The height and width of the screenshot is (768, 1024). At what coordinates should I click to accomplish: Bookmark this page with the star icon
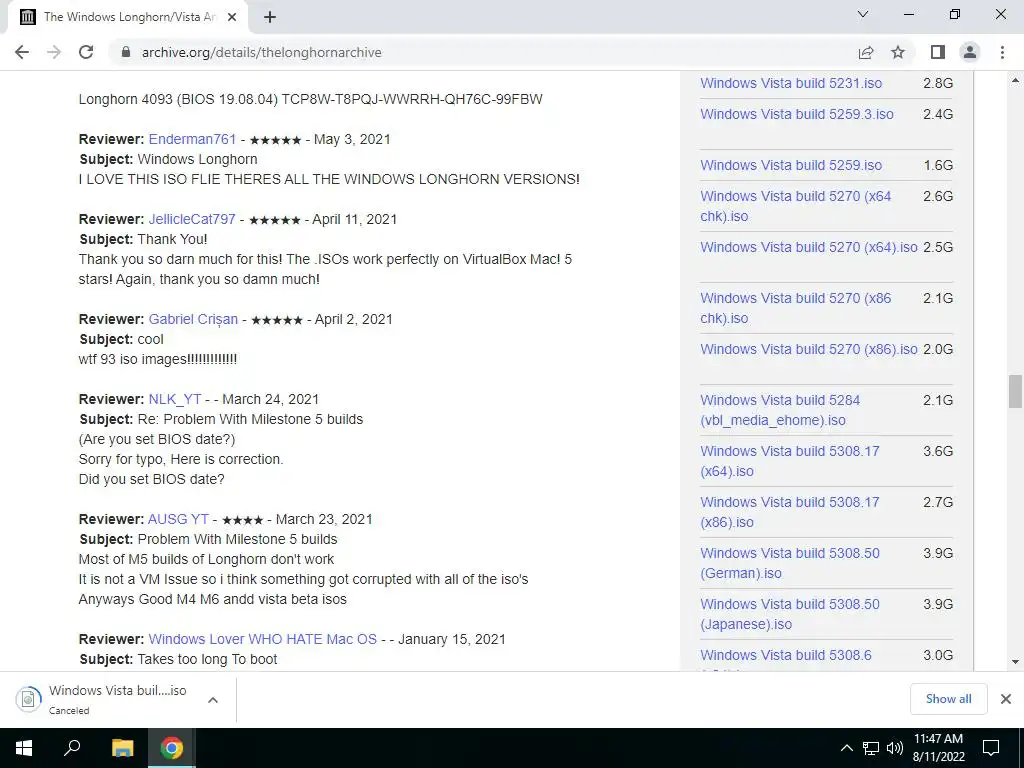898,52
